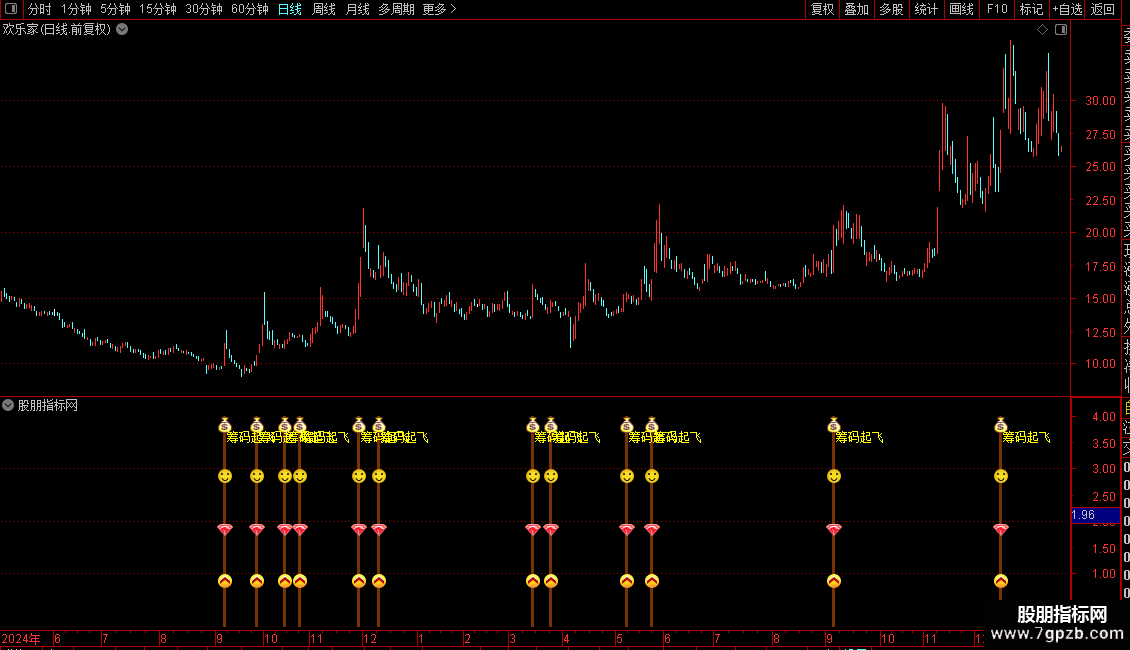The image size is (1130, 650).
Task: Select the 30分钟 period tab
Action: point(204,9)
